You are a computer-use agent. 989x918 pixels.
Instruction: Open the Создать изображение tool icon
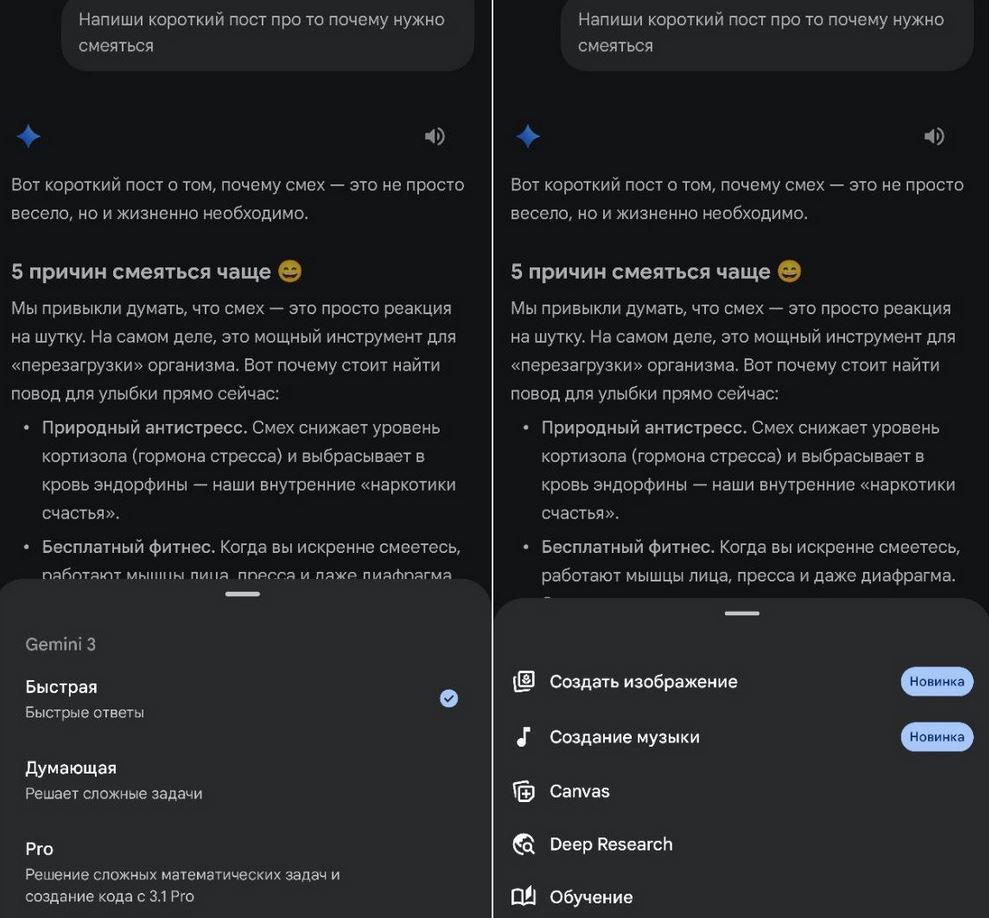pyautogui.click(x=524, y=680)
